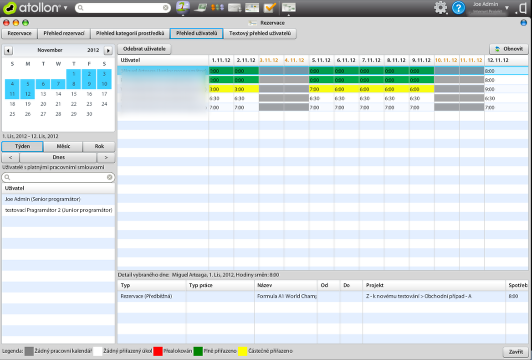The width and height of the screenshot is (532, 360).
Task: Click the Typ práce column header
Action: (220, 285)
